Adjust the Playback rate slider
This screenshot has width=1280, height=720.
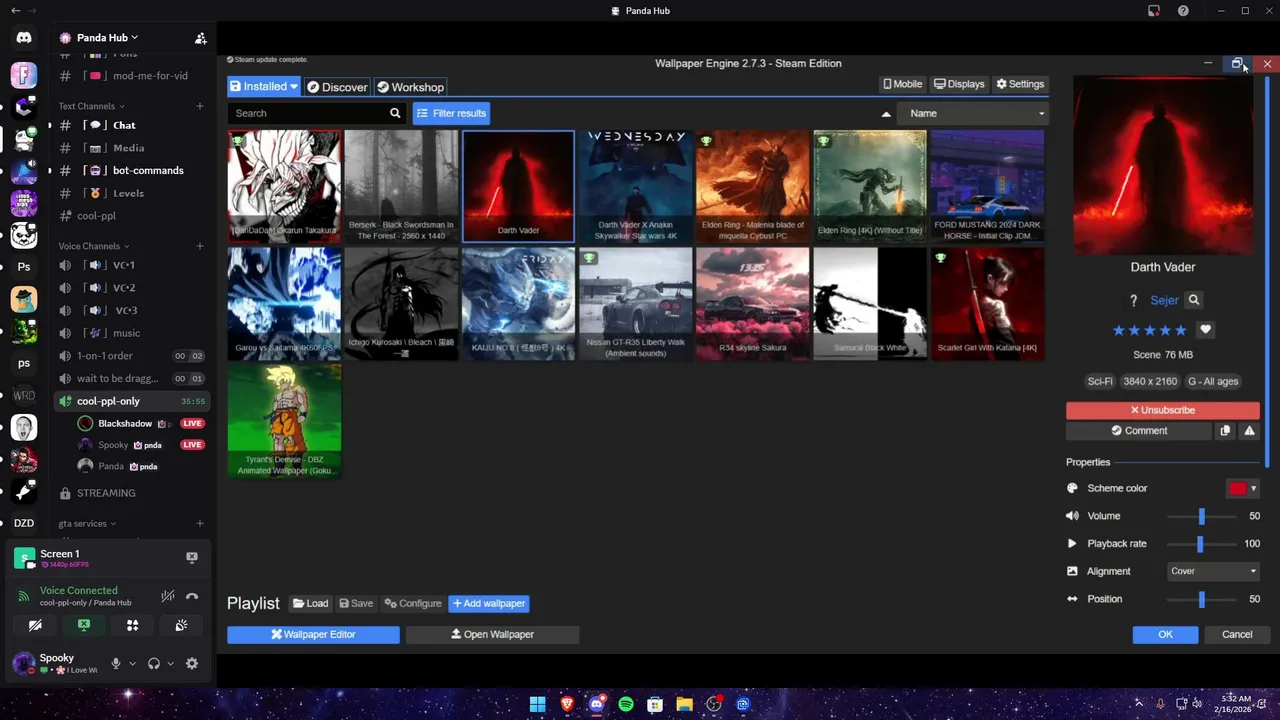coord(1200,544)
